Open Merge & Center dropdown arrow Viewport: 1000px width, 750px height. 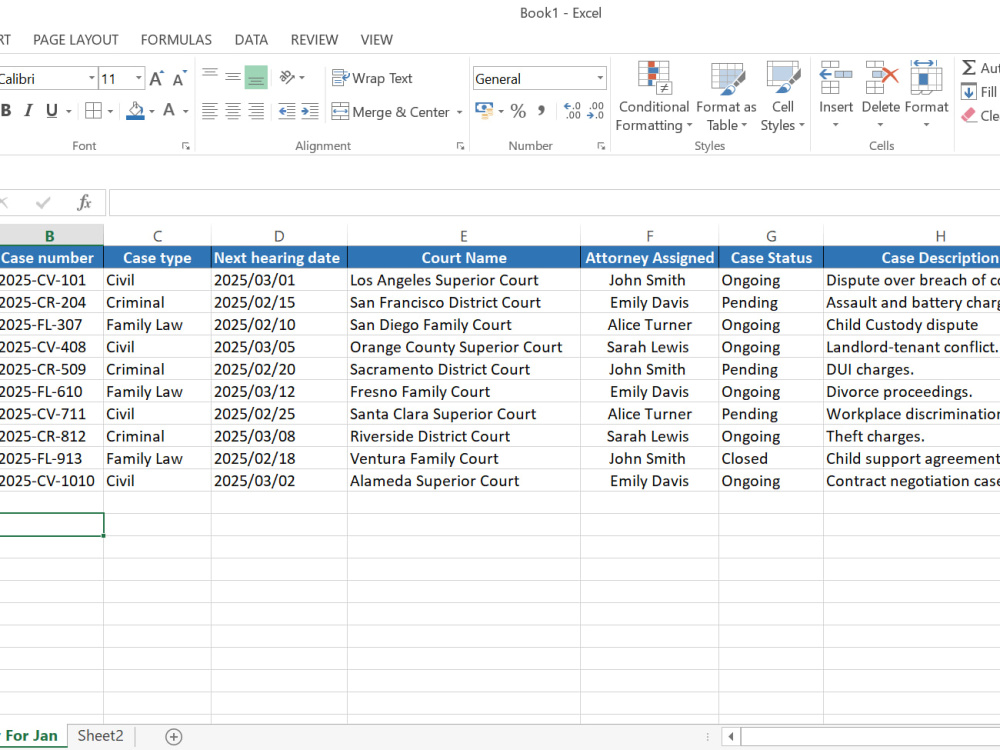(x=459, y=112)
